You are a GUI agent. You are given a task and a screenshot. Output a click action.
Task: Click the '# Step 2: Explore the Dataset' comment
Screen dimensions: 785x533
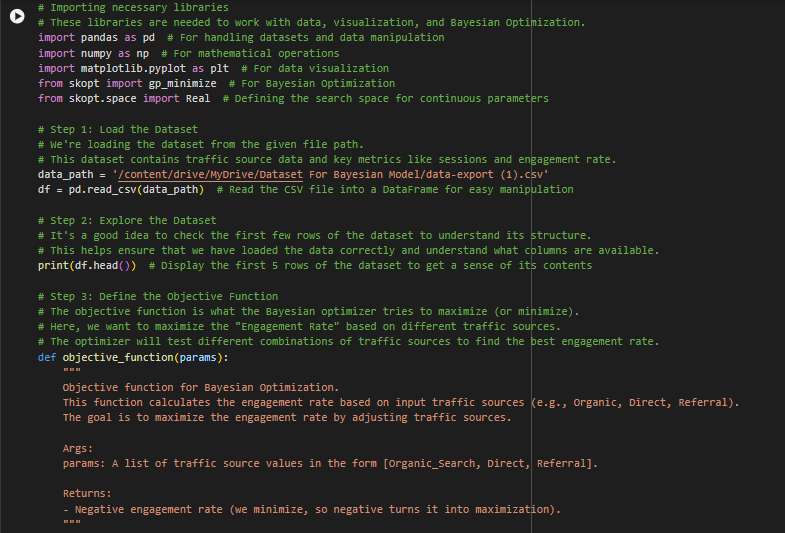click(127, 220)
